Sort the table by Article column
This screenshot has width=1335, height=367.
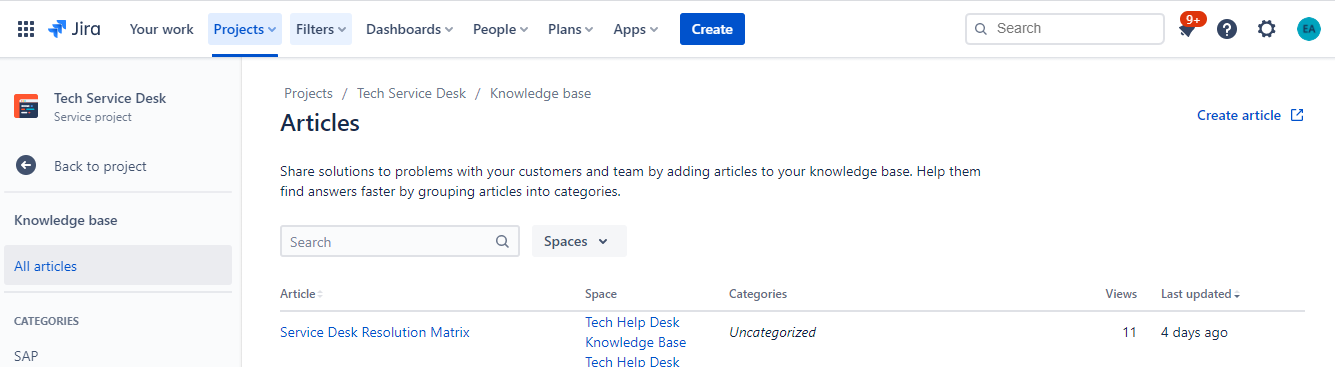tap(301, 294)
